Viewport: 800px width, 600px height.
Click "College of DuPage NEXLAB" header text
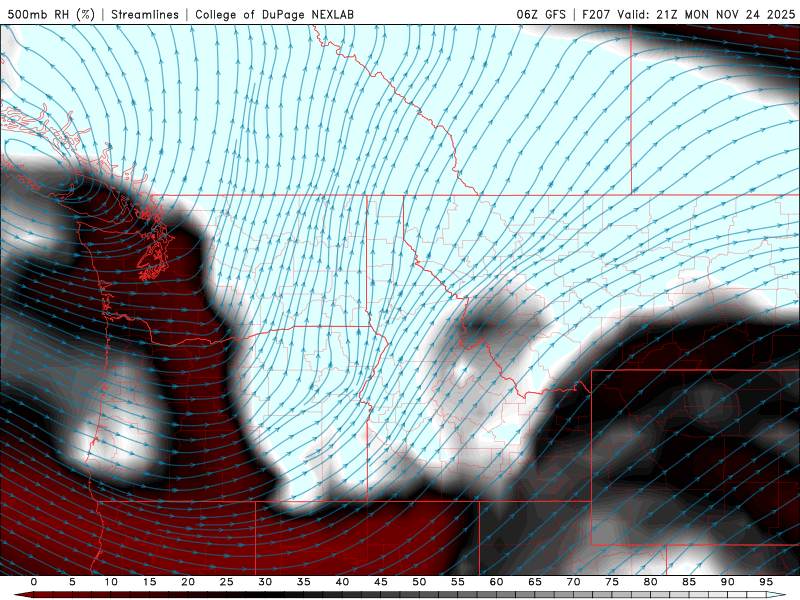(x=274, y=14)
